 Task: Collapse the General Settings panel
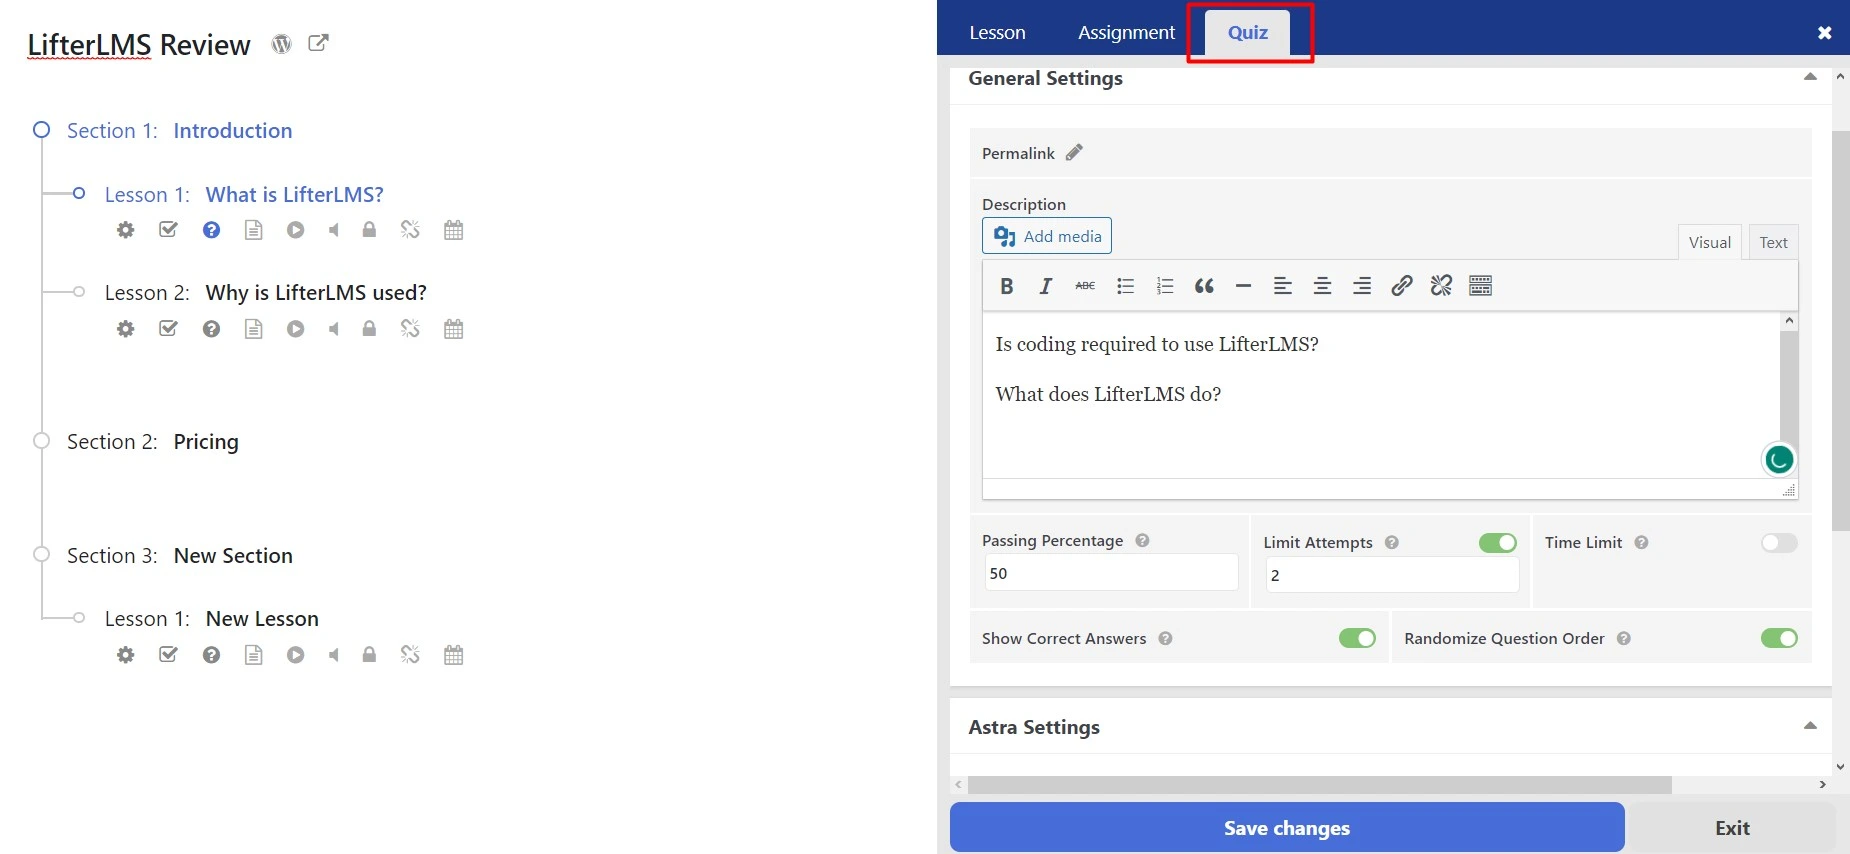tap(1810, 77)
